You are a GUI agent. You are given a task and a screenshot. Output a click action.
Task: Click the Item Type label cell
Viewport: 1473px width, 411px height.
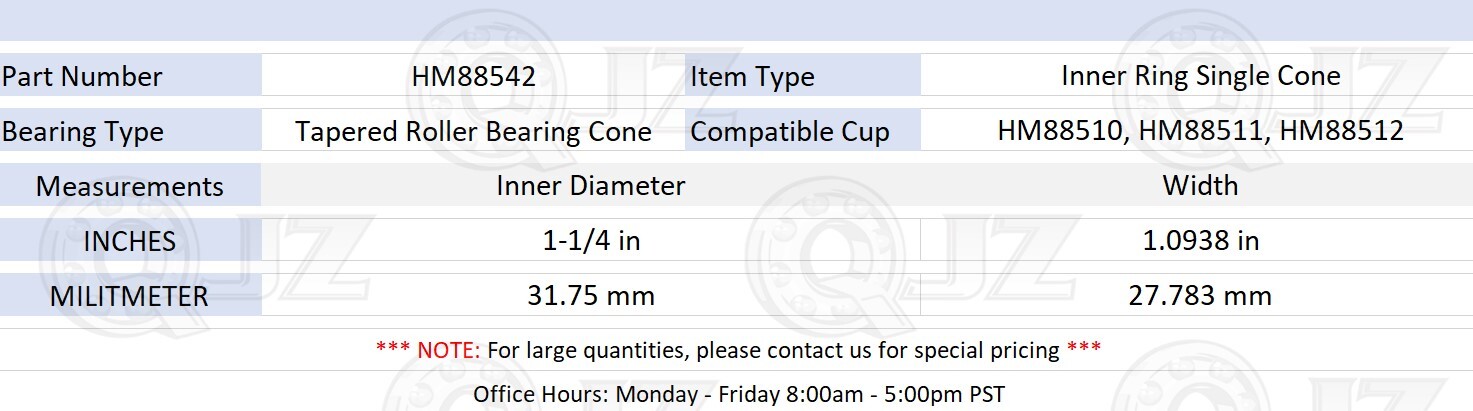(802, 77)
